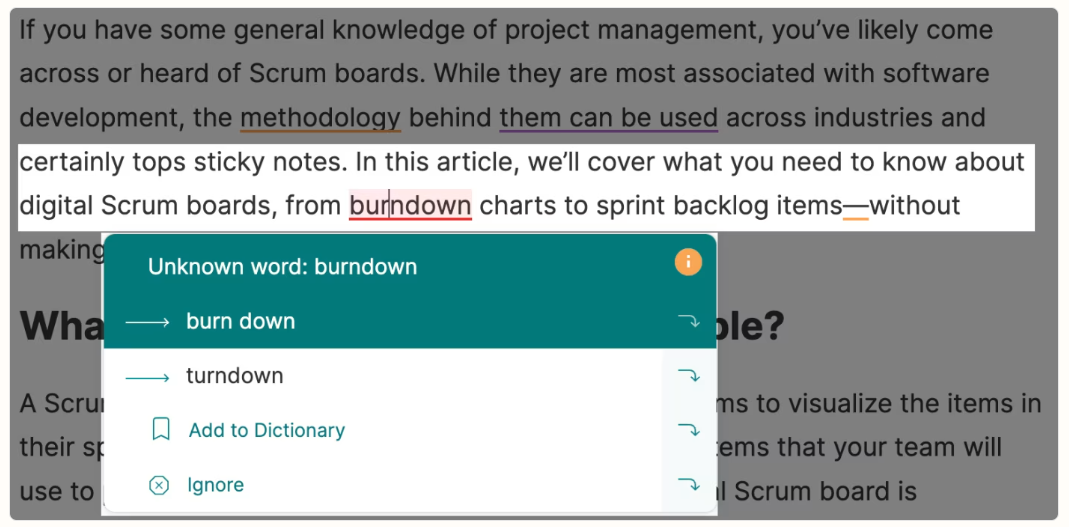The image size is (1069, 527).
Task: Click the "Unknown word: burndown" header text
Action: coord(282,267)
